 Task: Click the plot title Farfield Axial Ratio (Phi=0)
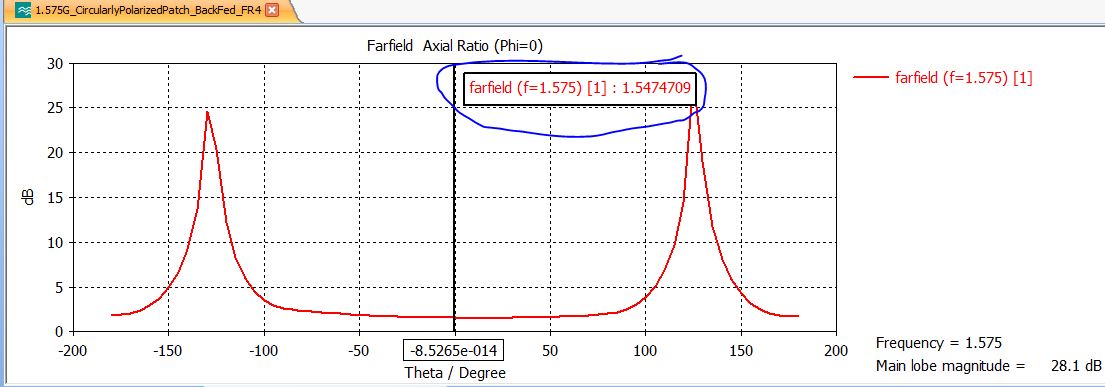(455, 46)
